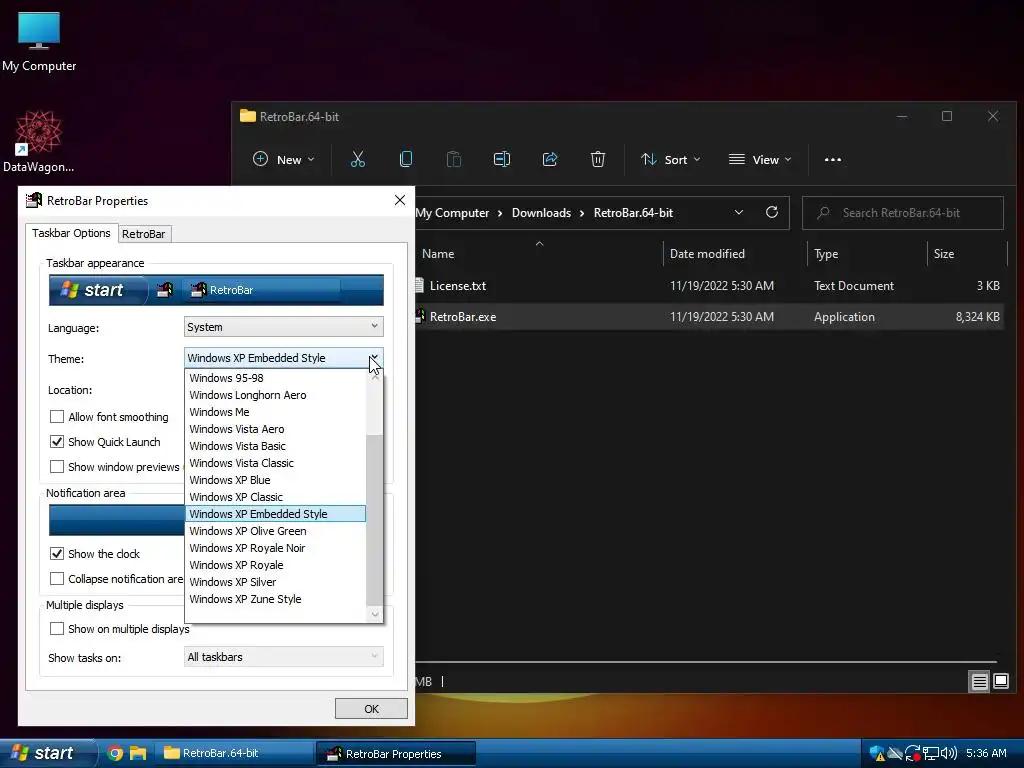Image resolution: width=1024 pixels, height=768 pixels.
Task: Open File Explorer from Quick Launch
Action: click(138, 753)
